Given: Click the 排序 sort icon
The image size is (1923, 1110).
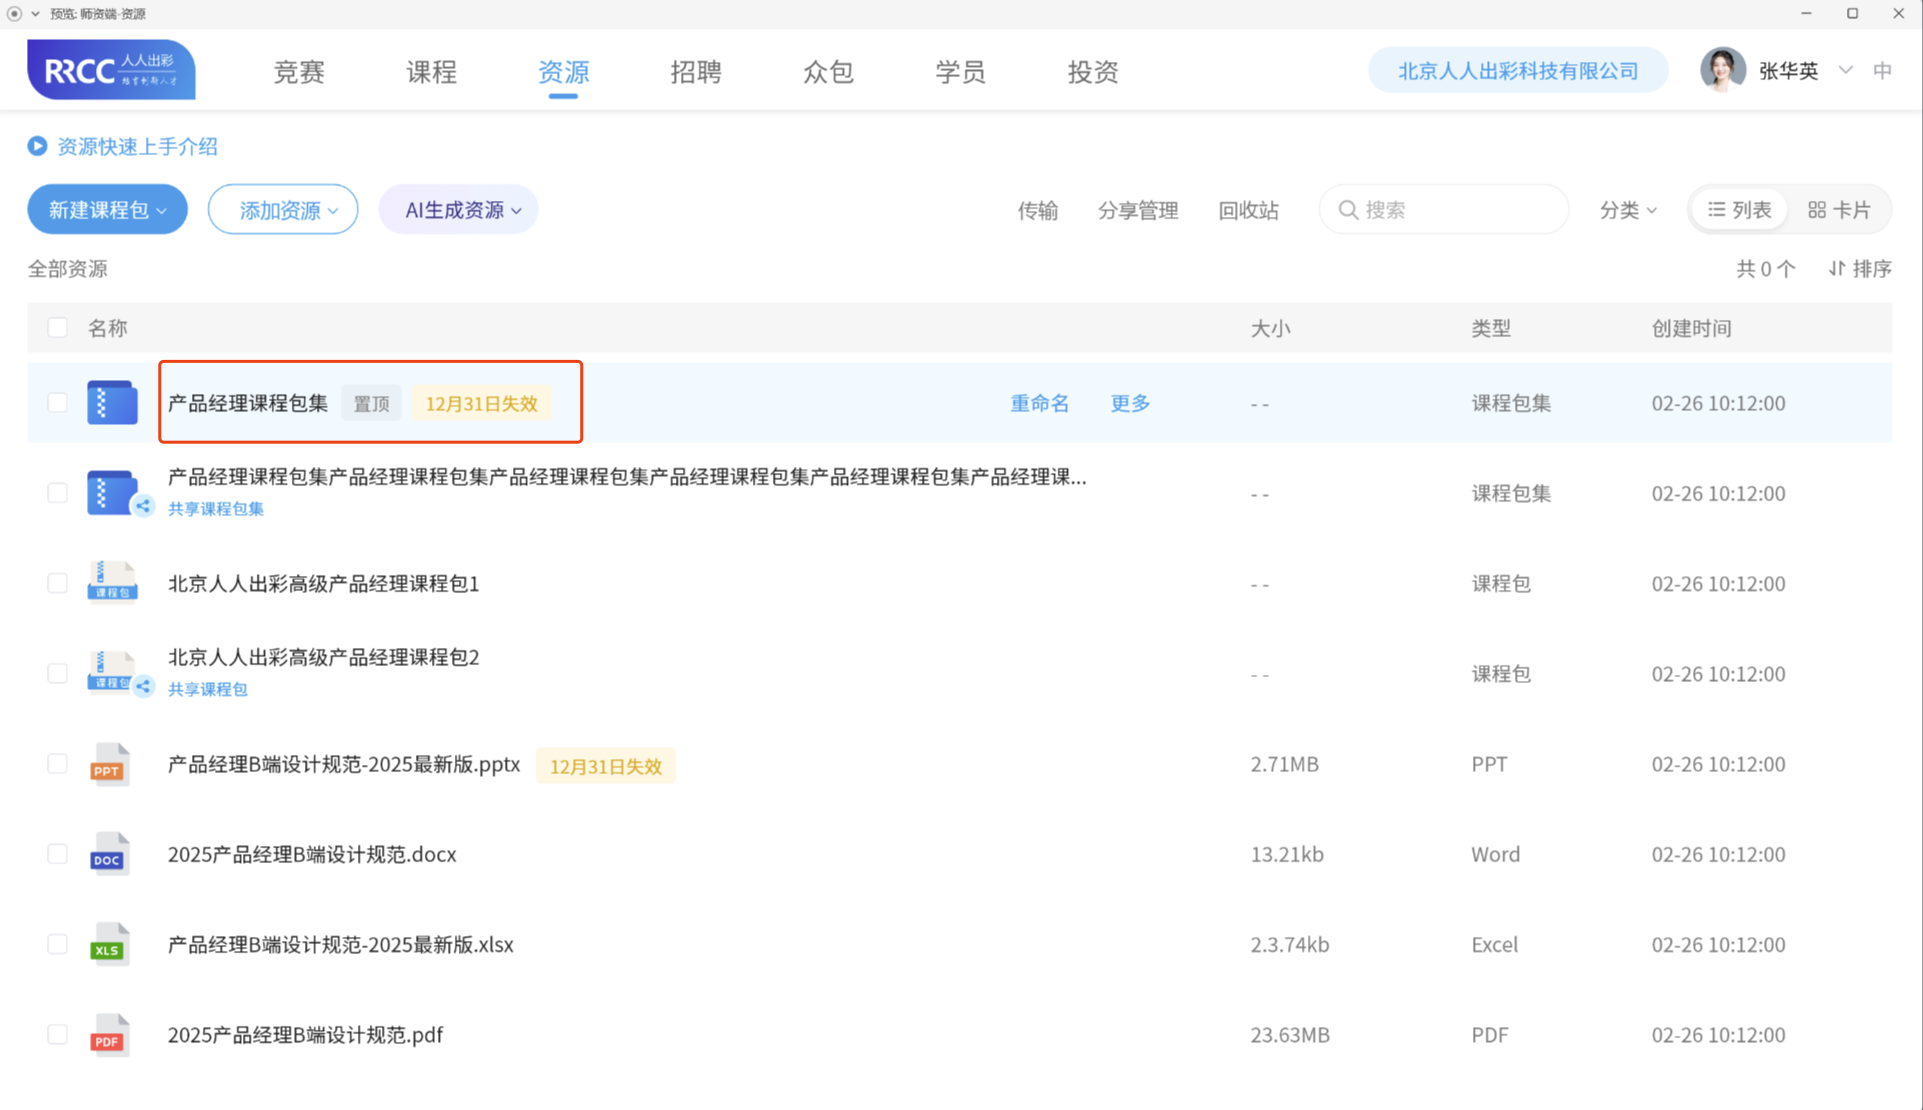Looking at the screenshot, I should [1837, 268].
